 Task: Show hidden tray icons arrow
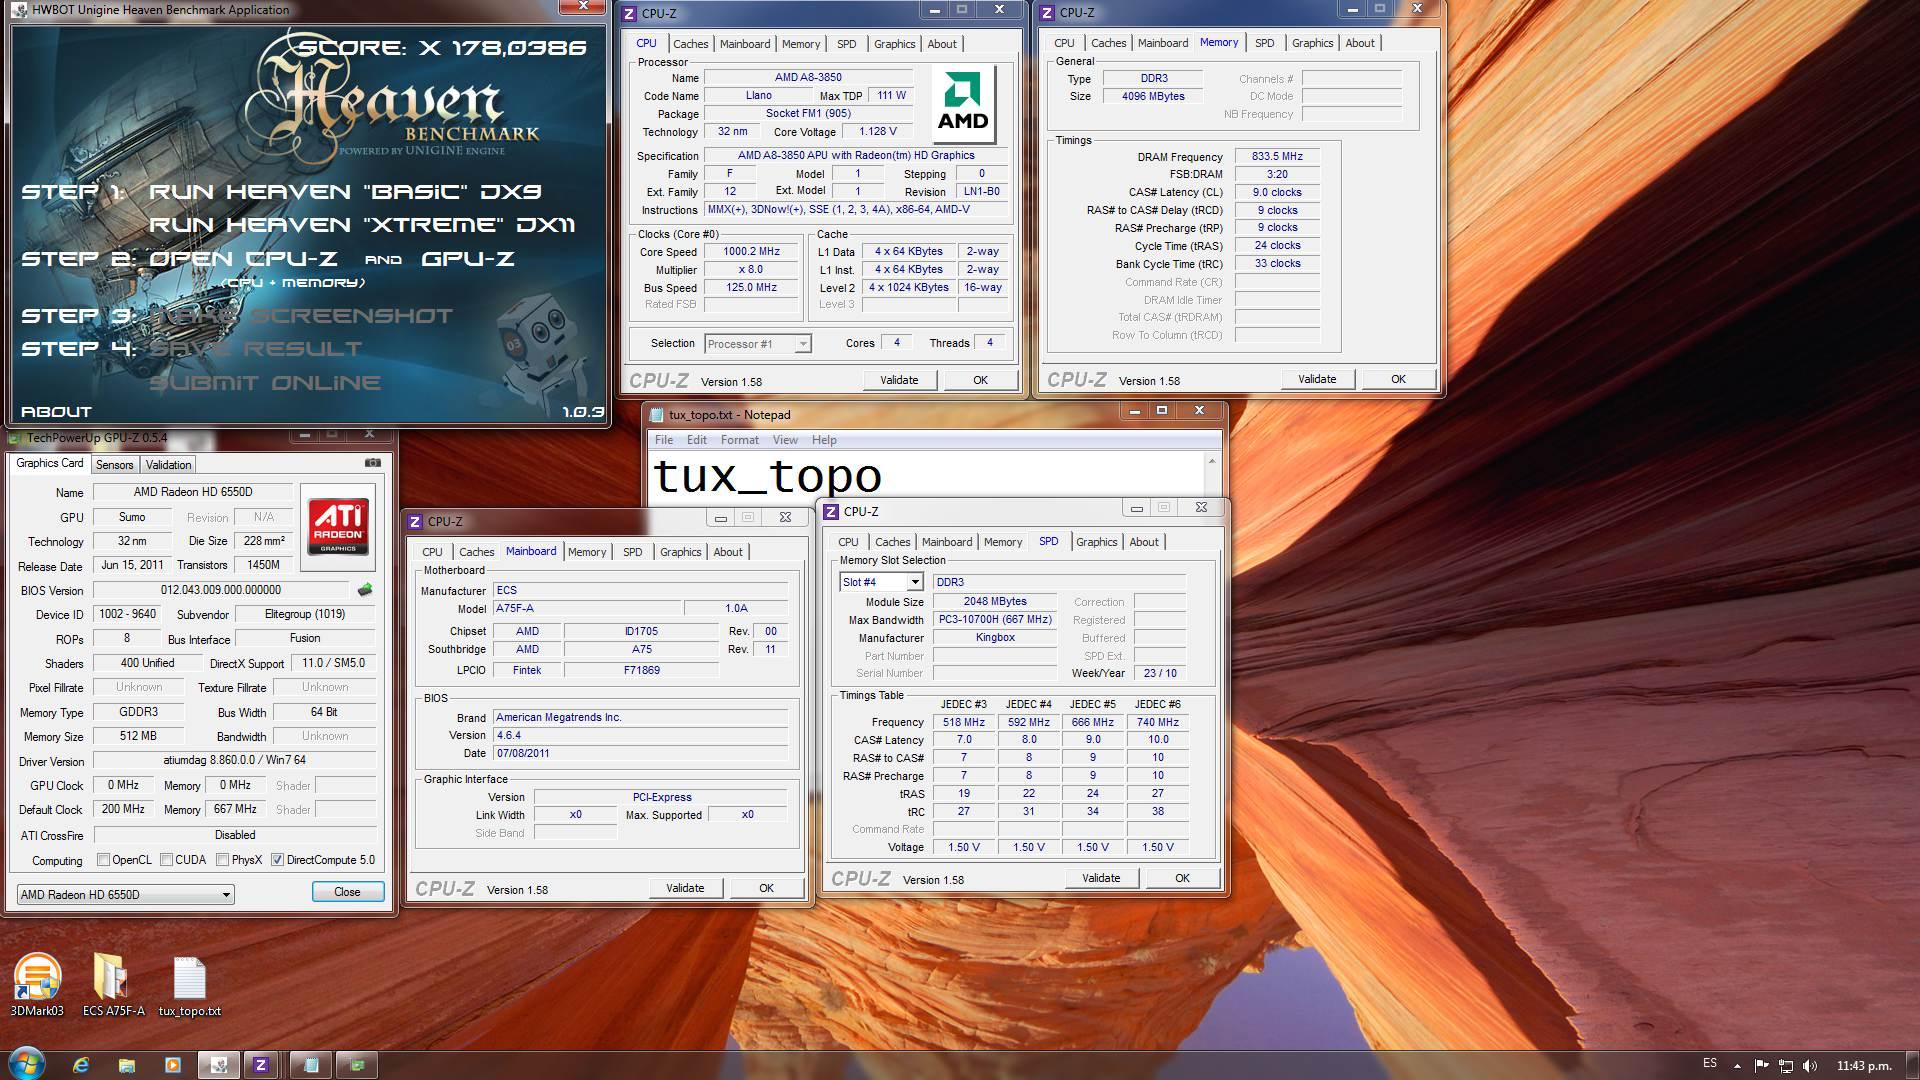(1737, 1066)
